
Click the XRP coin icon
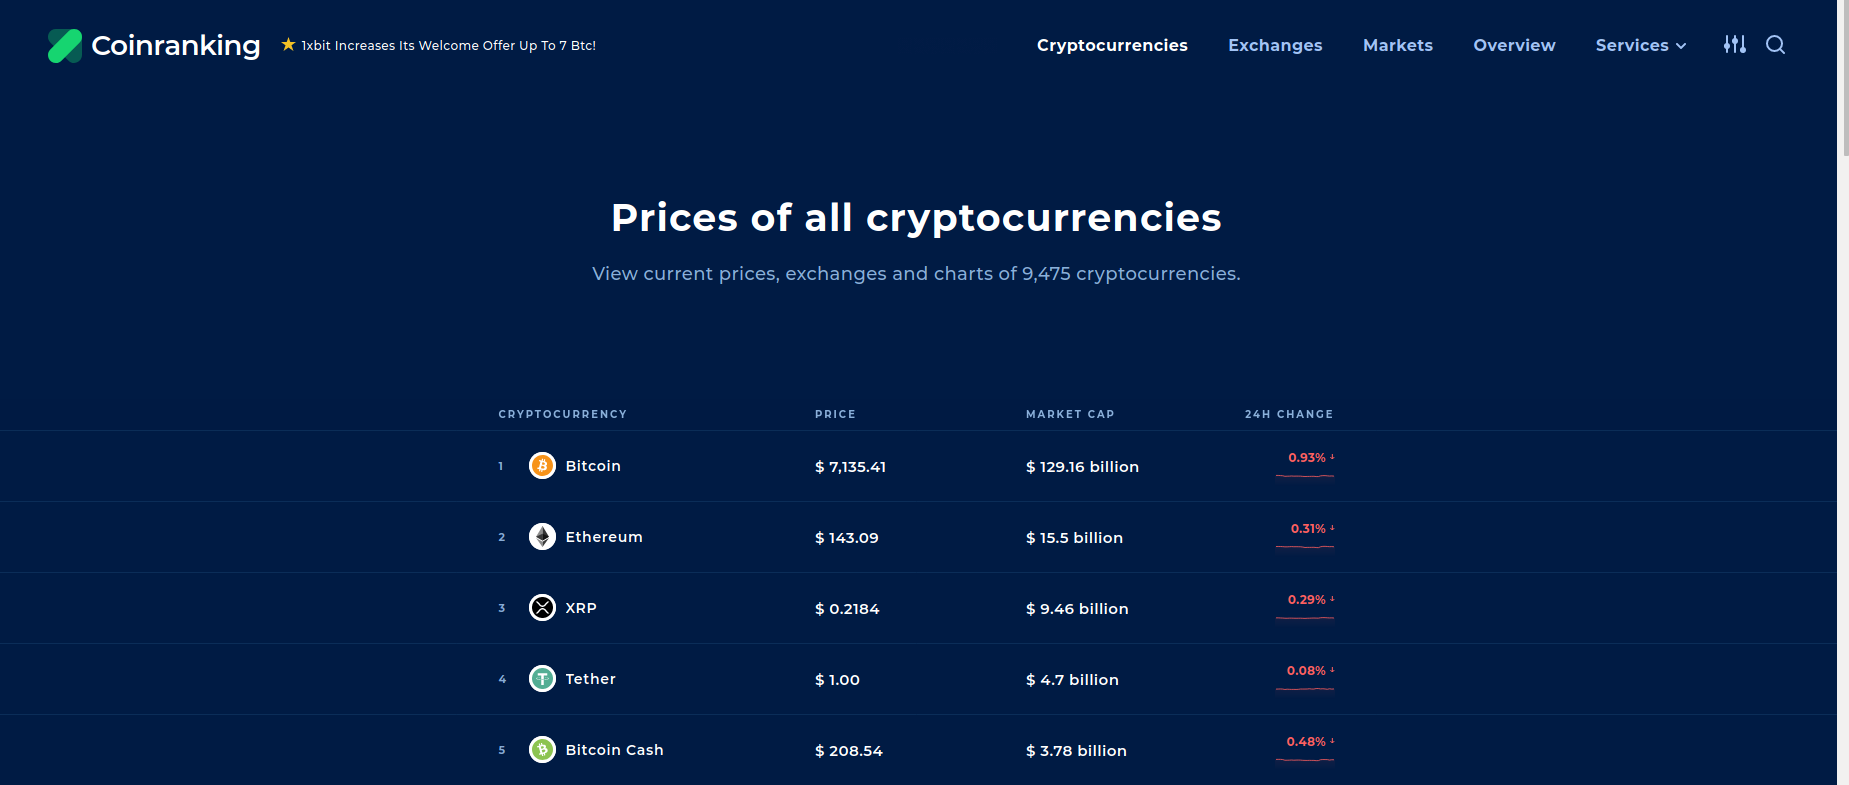(x=542, y=608)
